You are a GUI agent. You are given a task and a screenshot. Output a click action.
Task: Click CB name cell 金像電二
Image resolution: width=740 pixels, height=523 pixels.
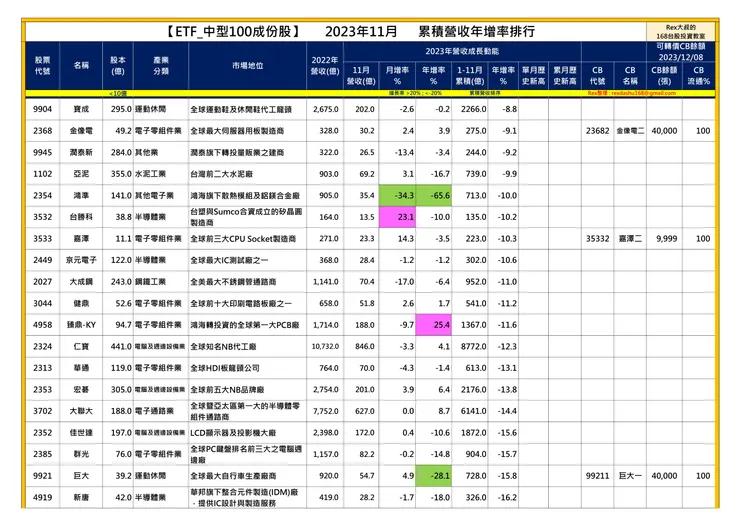(x=630, y=131)
